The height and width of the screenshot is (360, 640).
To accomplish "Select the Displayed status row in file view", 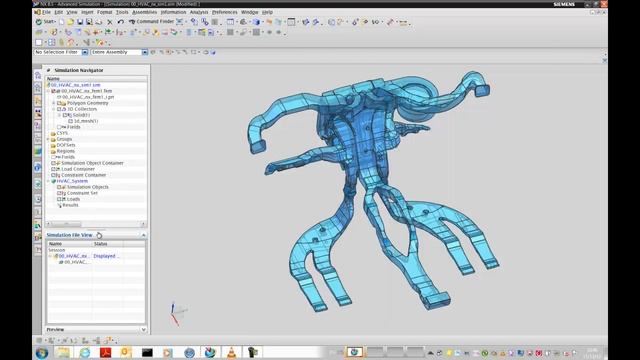I will 106,256.
